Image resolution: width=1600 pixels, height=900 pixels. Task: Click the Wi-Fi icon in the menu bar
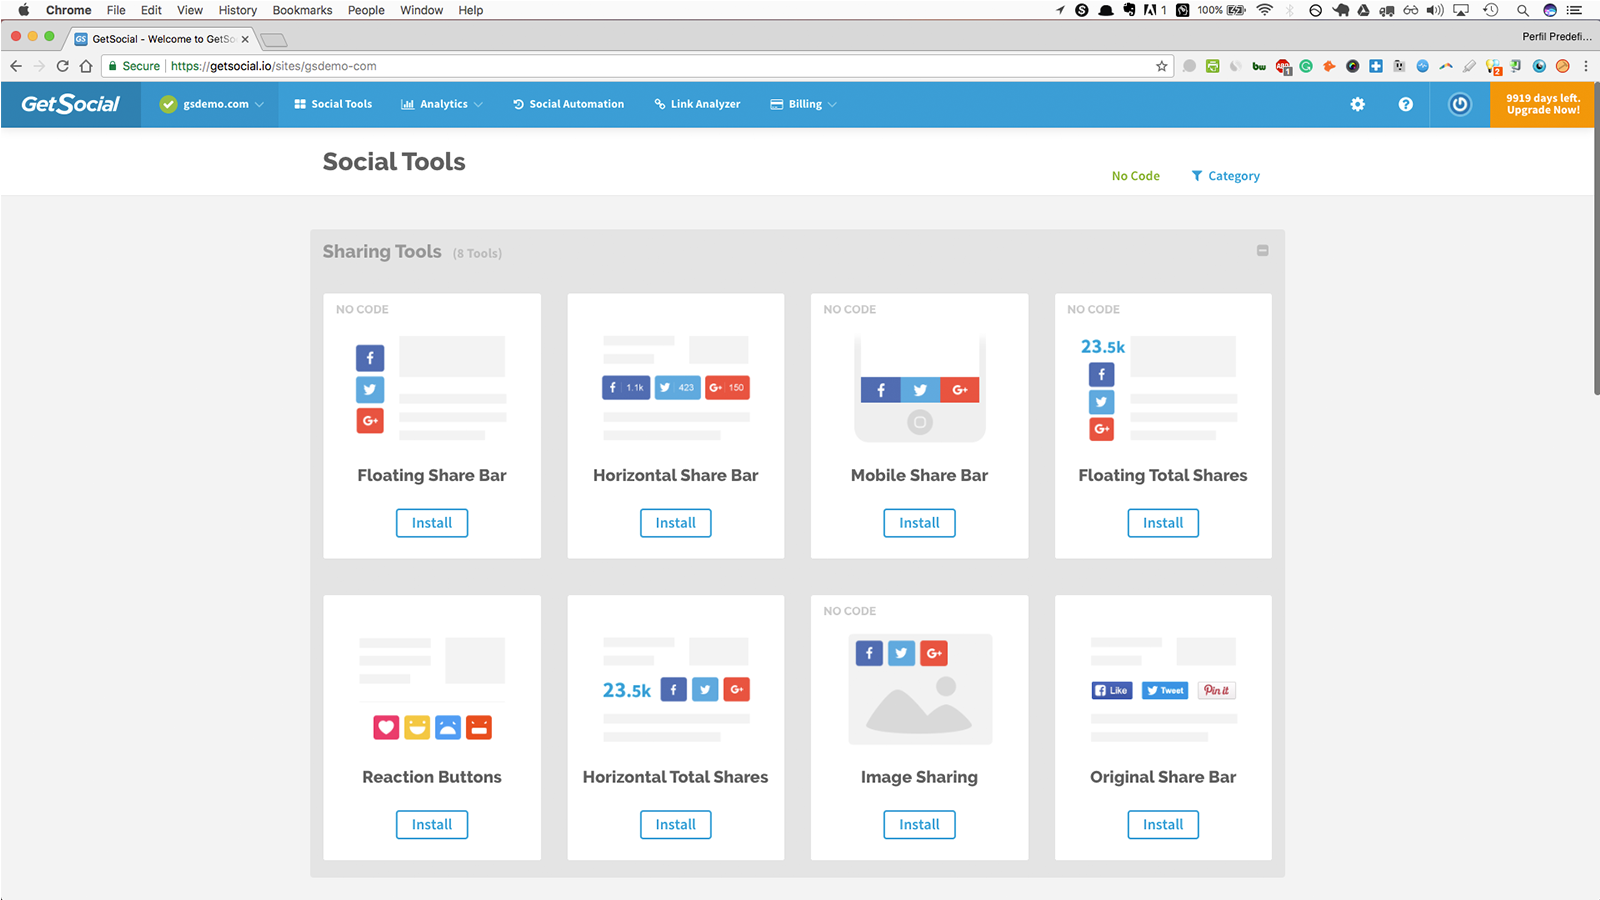[1264, 10]
